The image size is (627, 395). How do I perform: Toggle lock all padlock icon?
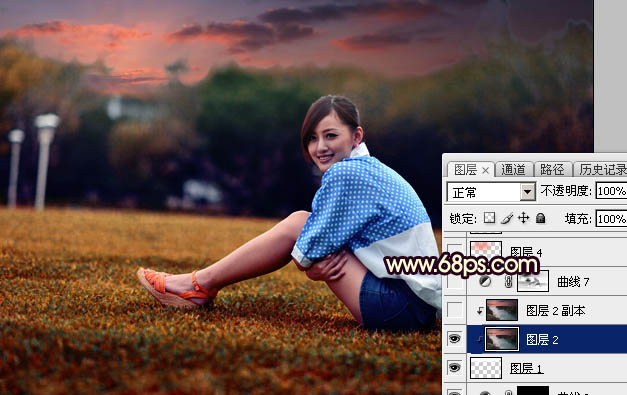pos(541,218)
